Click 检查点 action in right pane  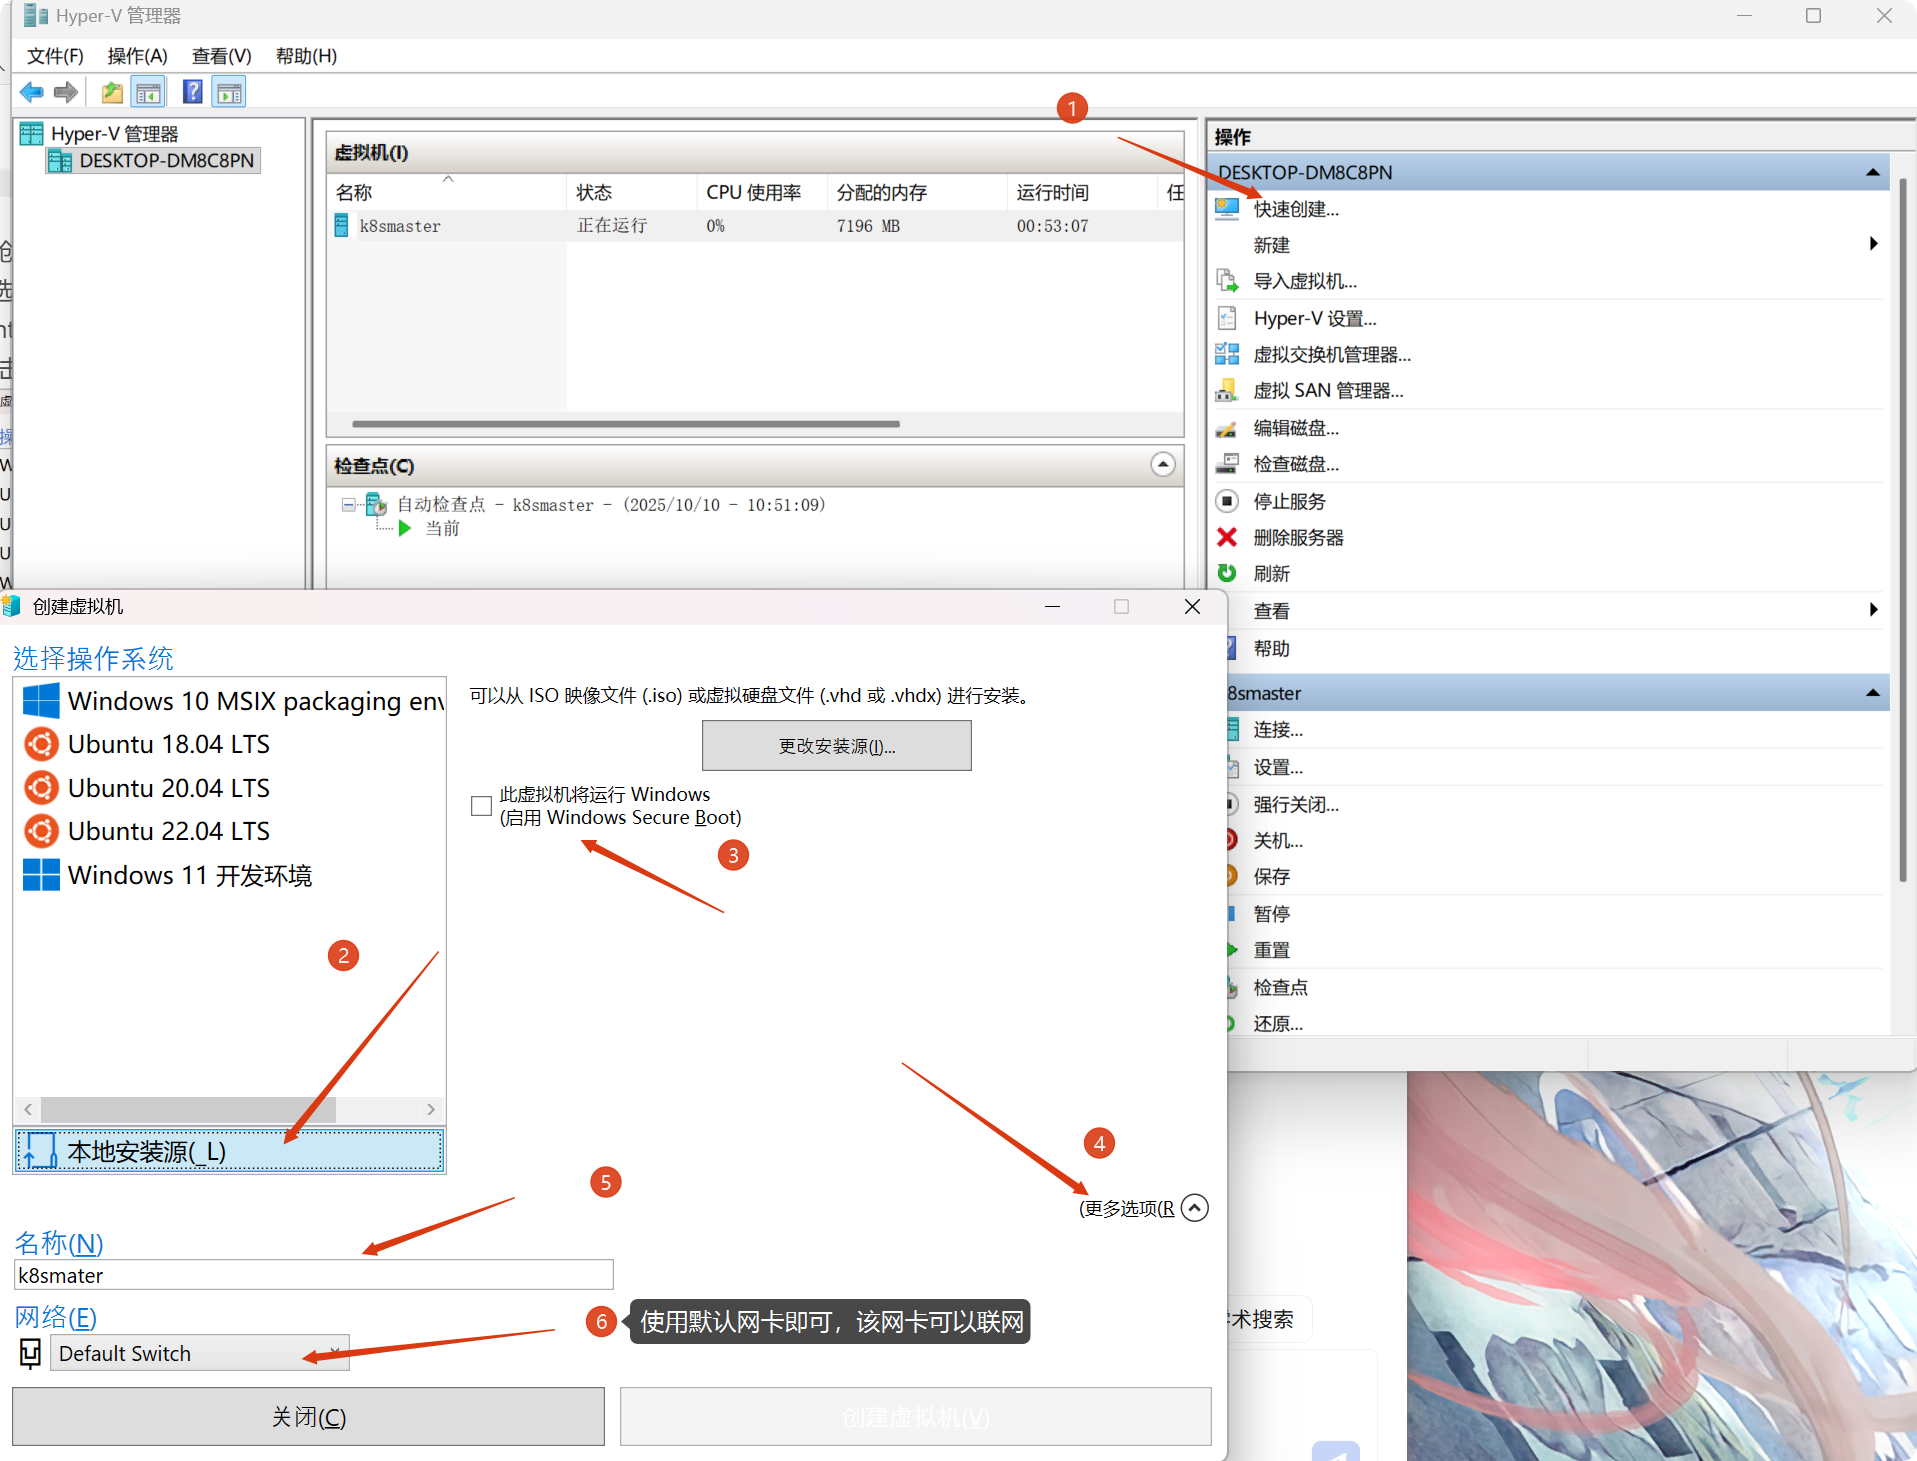click(x=1280, y=988)
